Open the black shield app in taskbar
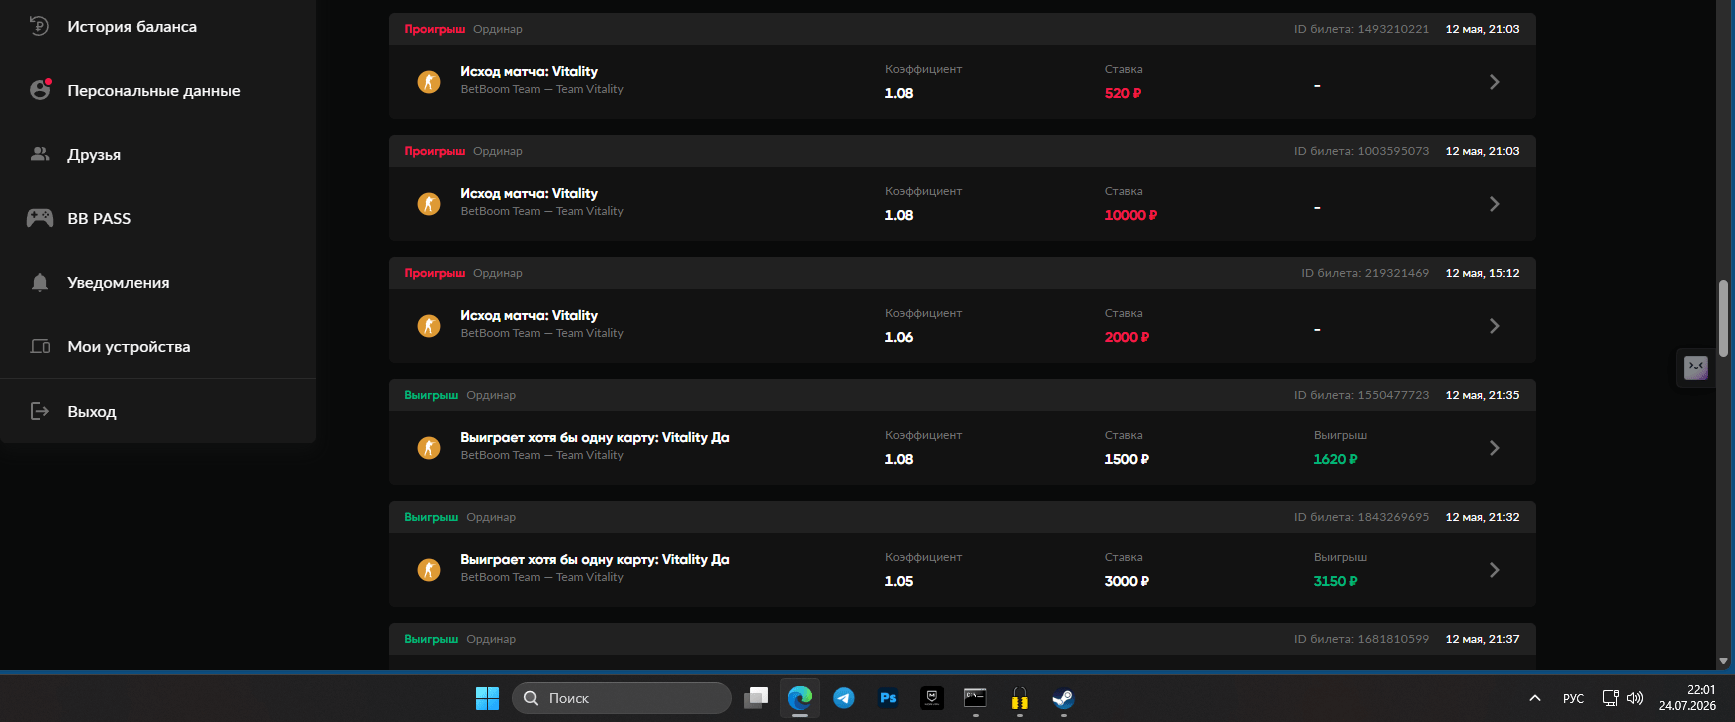The image size is (1735, 722). tap(932, 698)
